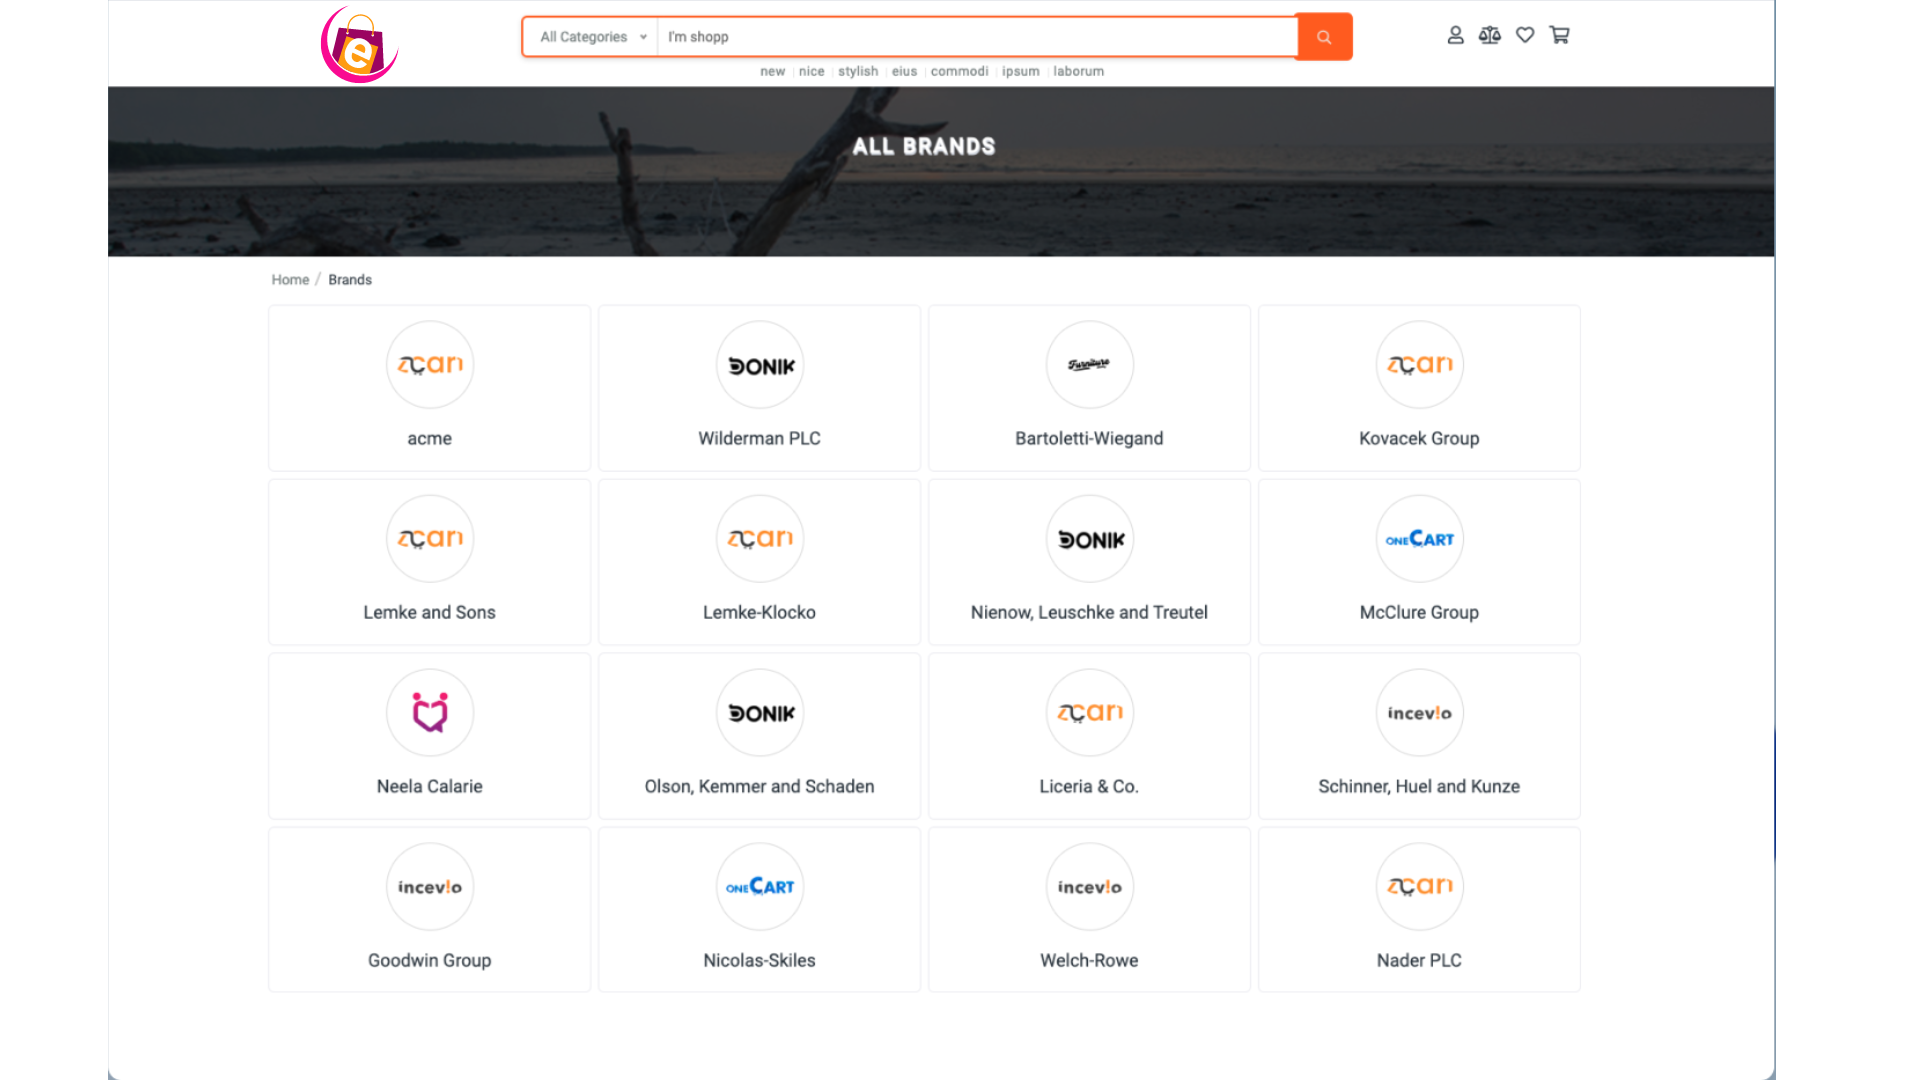Open the shopping cart icon

tap(1559, 35)
